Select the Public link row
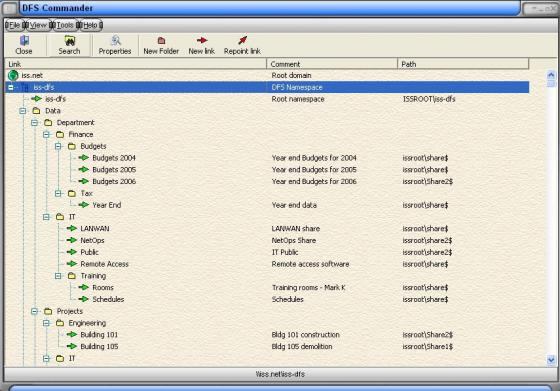560x391 pixels. click(x=89, y=252)
